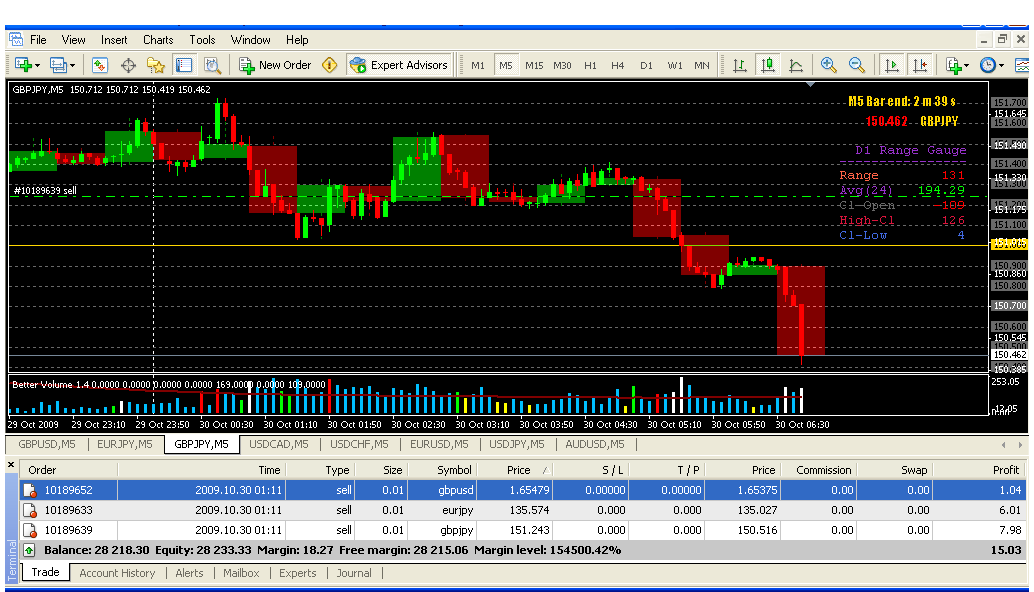
Task: Open the Navigator favorites folder icon
Action: [156, 65]
